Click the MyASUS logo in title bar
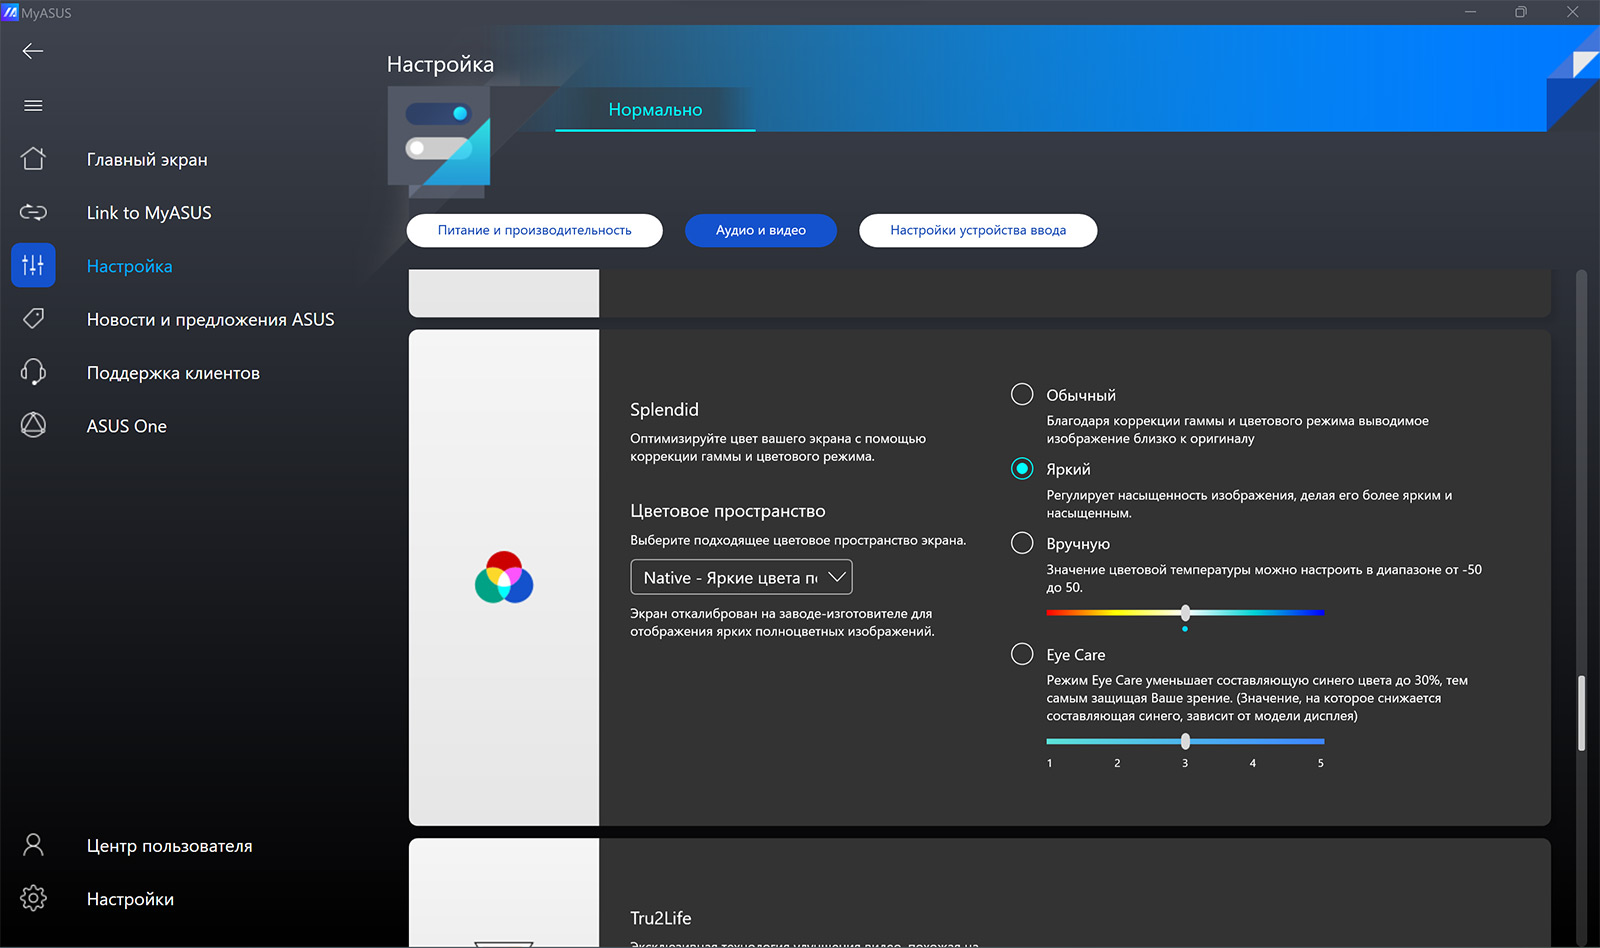The height and width of the screenshot is (948, 1600). pyautogui.click(x=11, y=13)
